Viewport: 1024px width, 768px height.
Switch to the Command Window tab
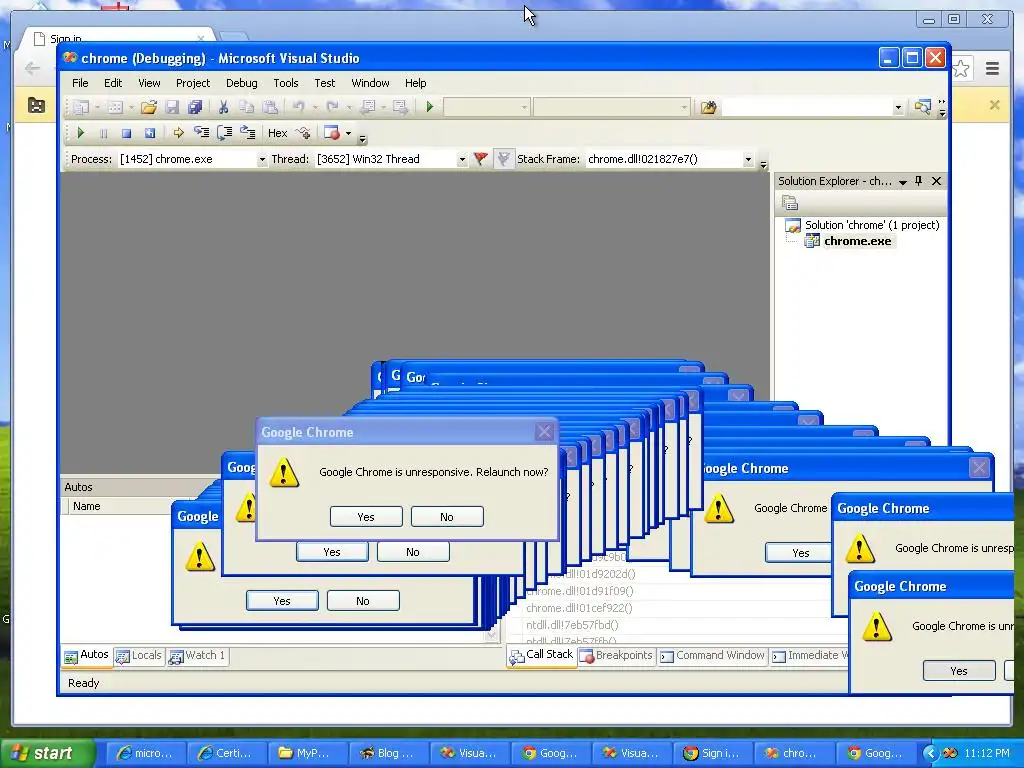coord(712,656)
